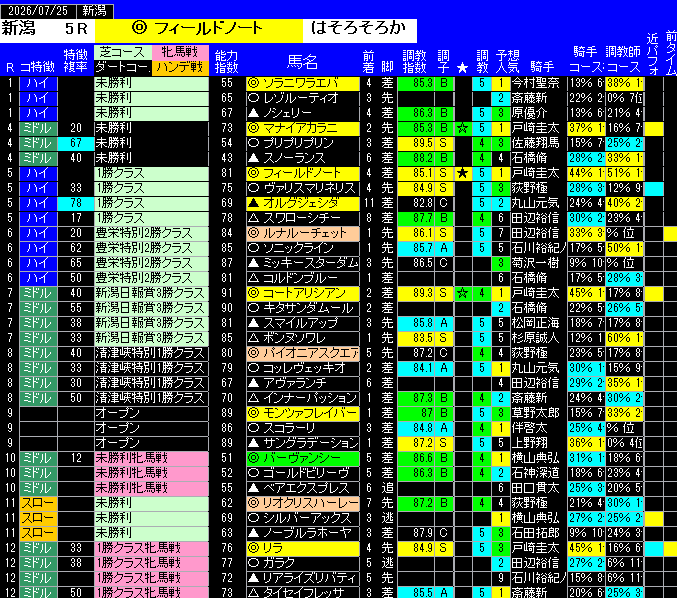Click the 予想人気 column header
The height and width of the screenshot is (598, 677).
click(507, 61)
